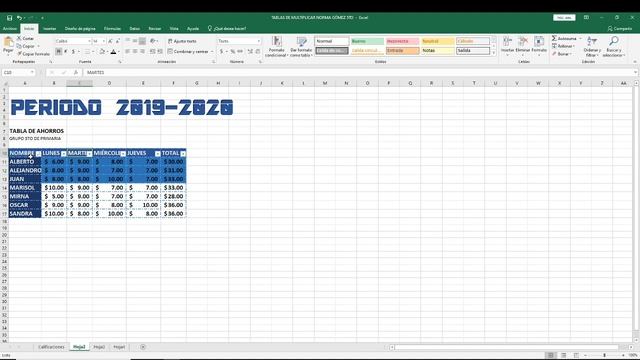The image size is (640, 360).
Task: Apply the Bueno green cell style
Action: tap(367, 41)
